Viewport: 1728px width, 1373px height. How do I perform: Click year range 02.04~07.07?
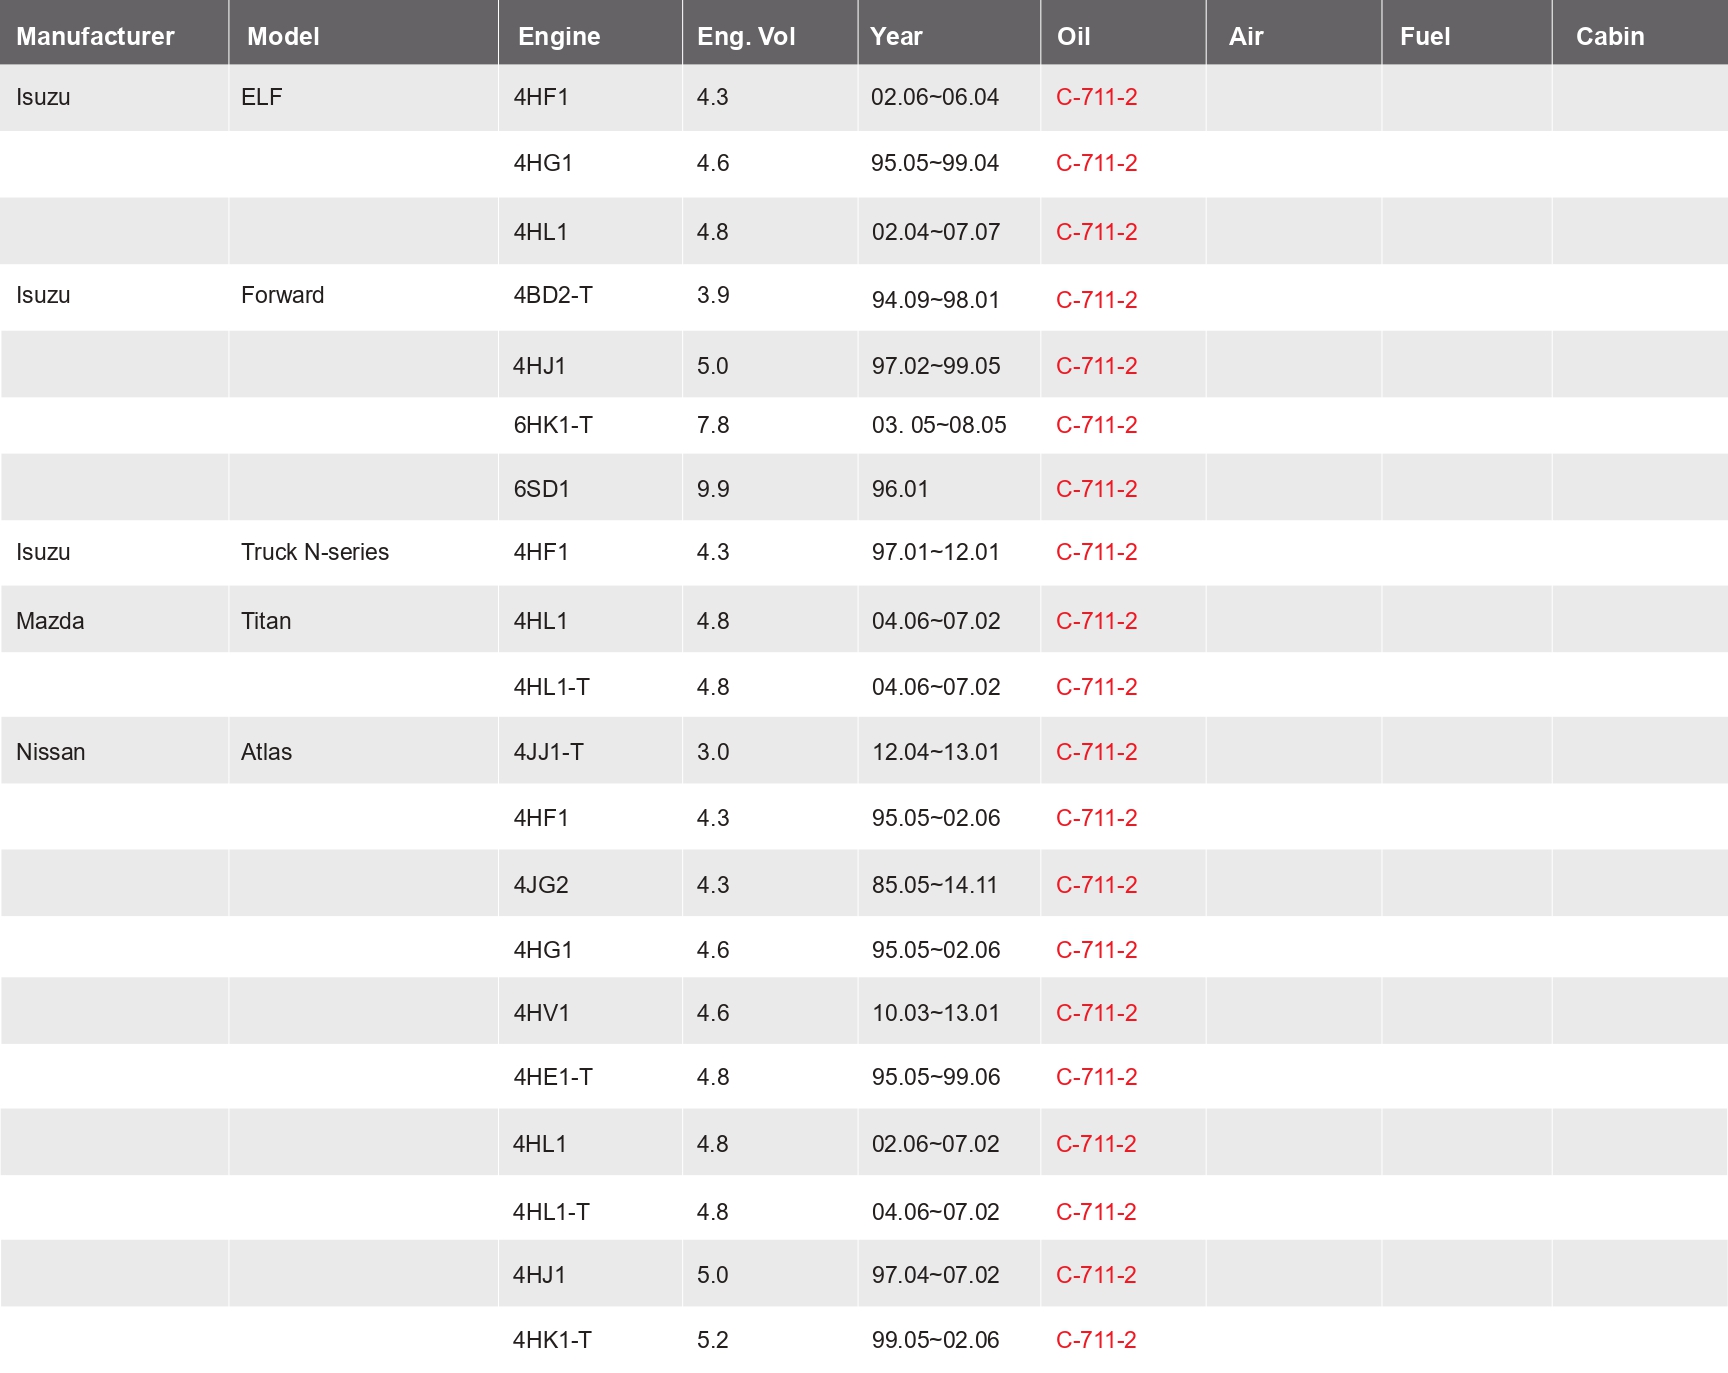936,232
